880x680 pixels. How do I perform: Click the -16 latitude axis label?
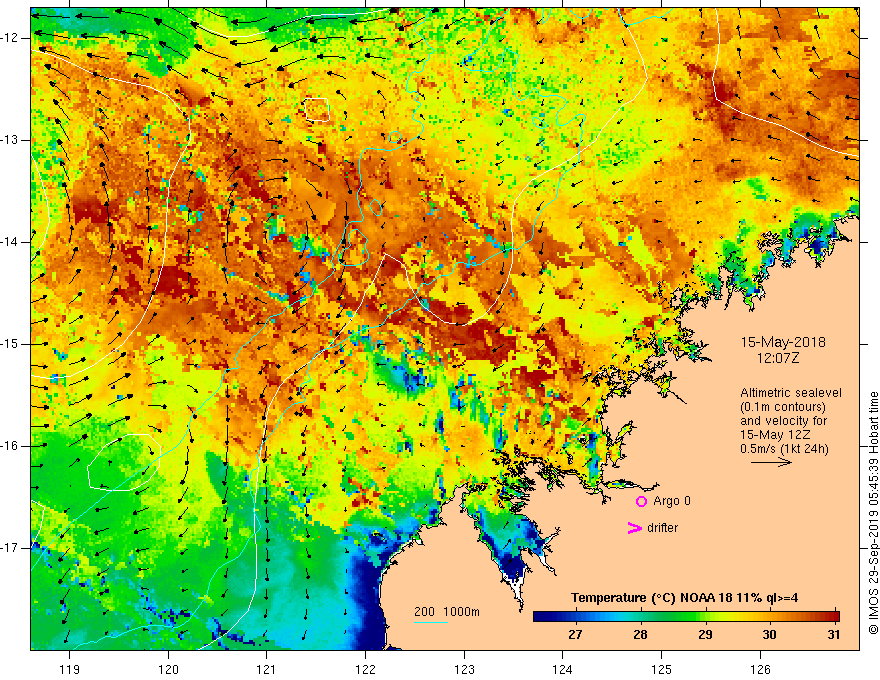point(10,446)
